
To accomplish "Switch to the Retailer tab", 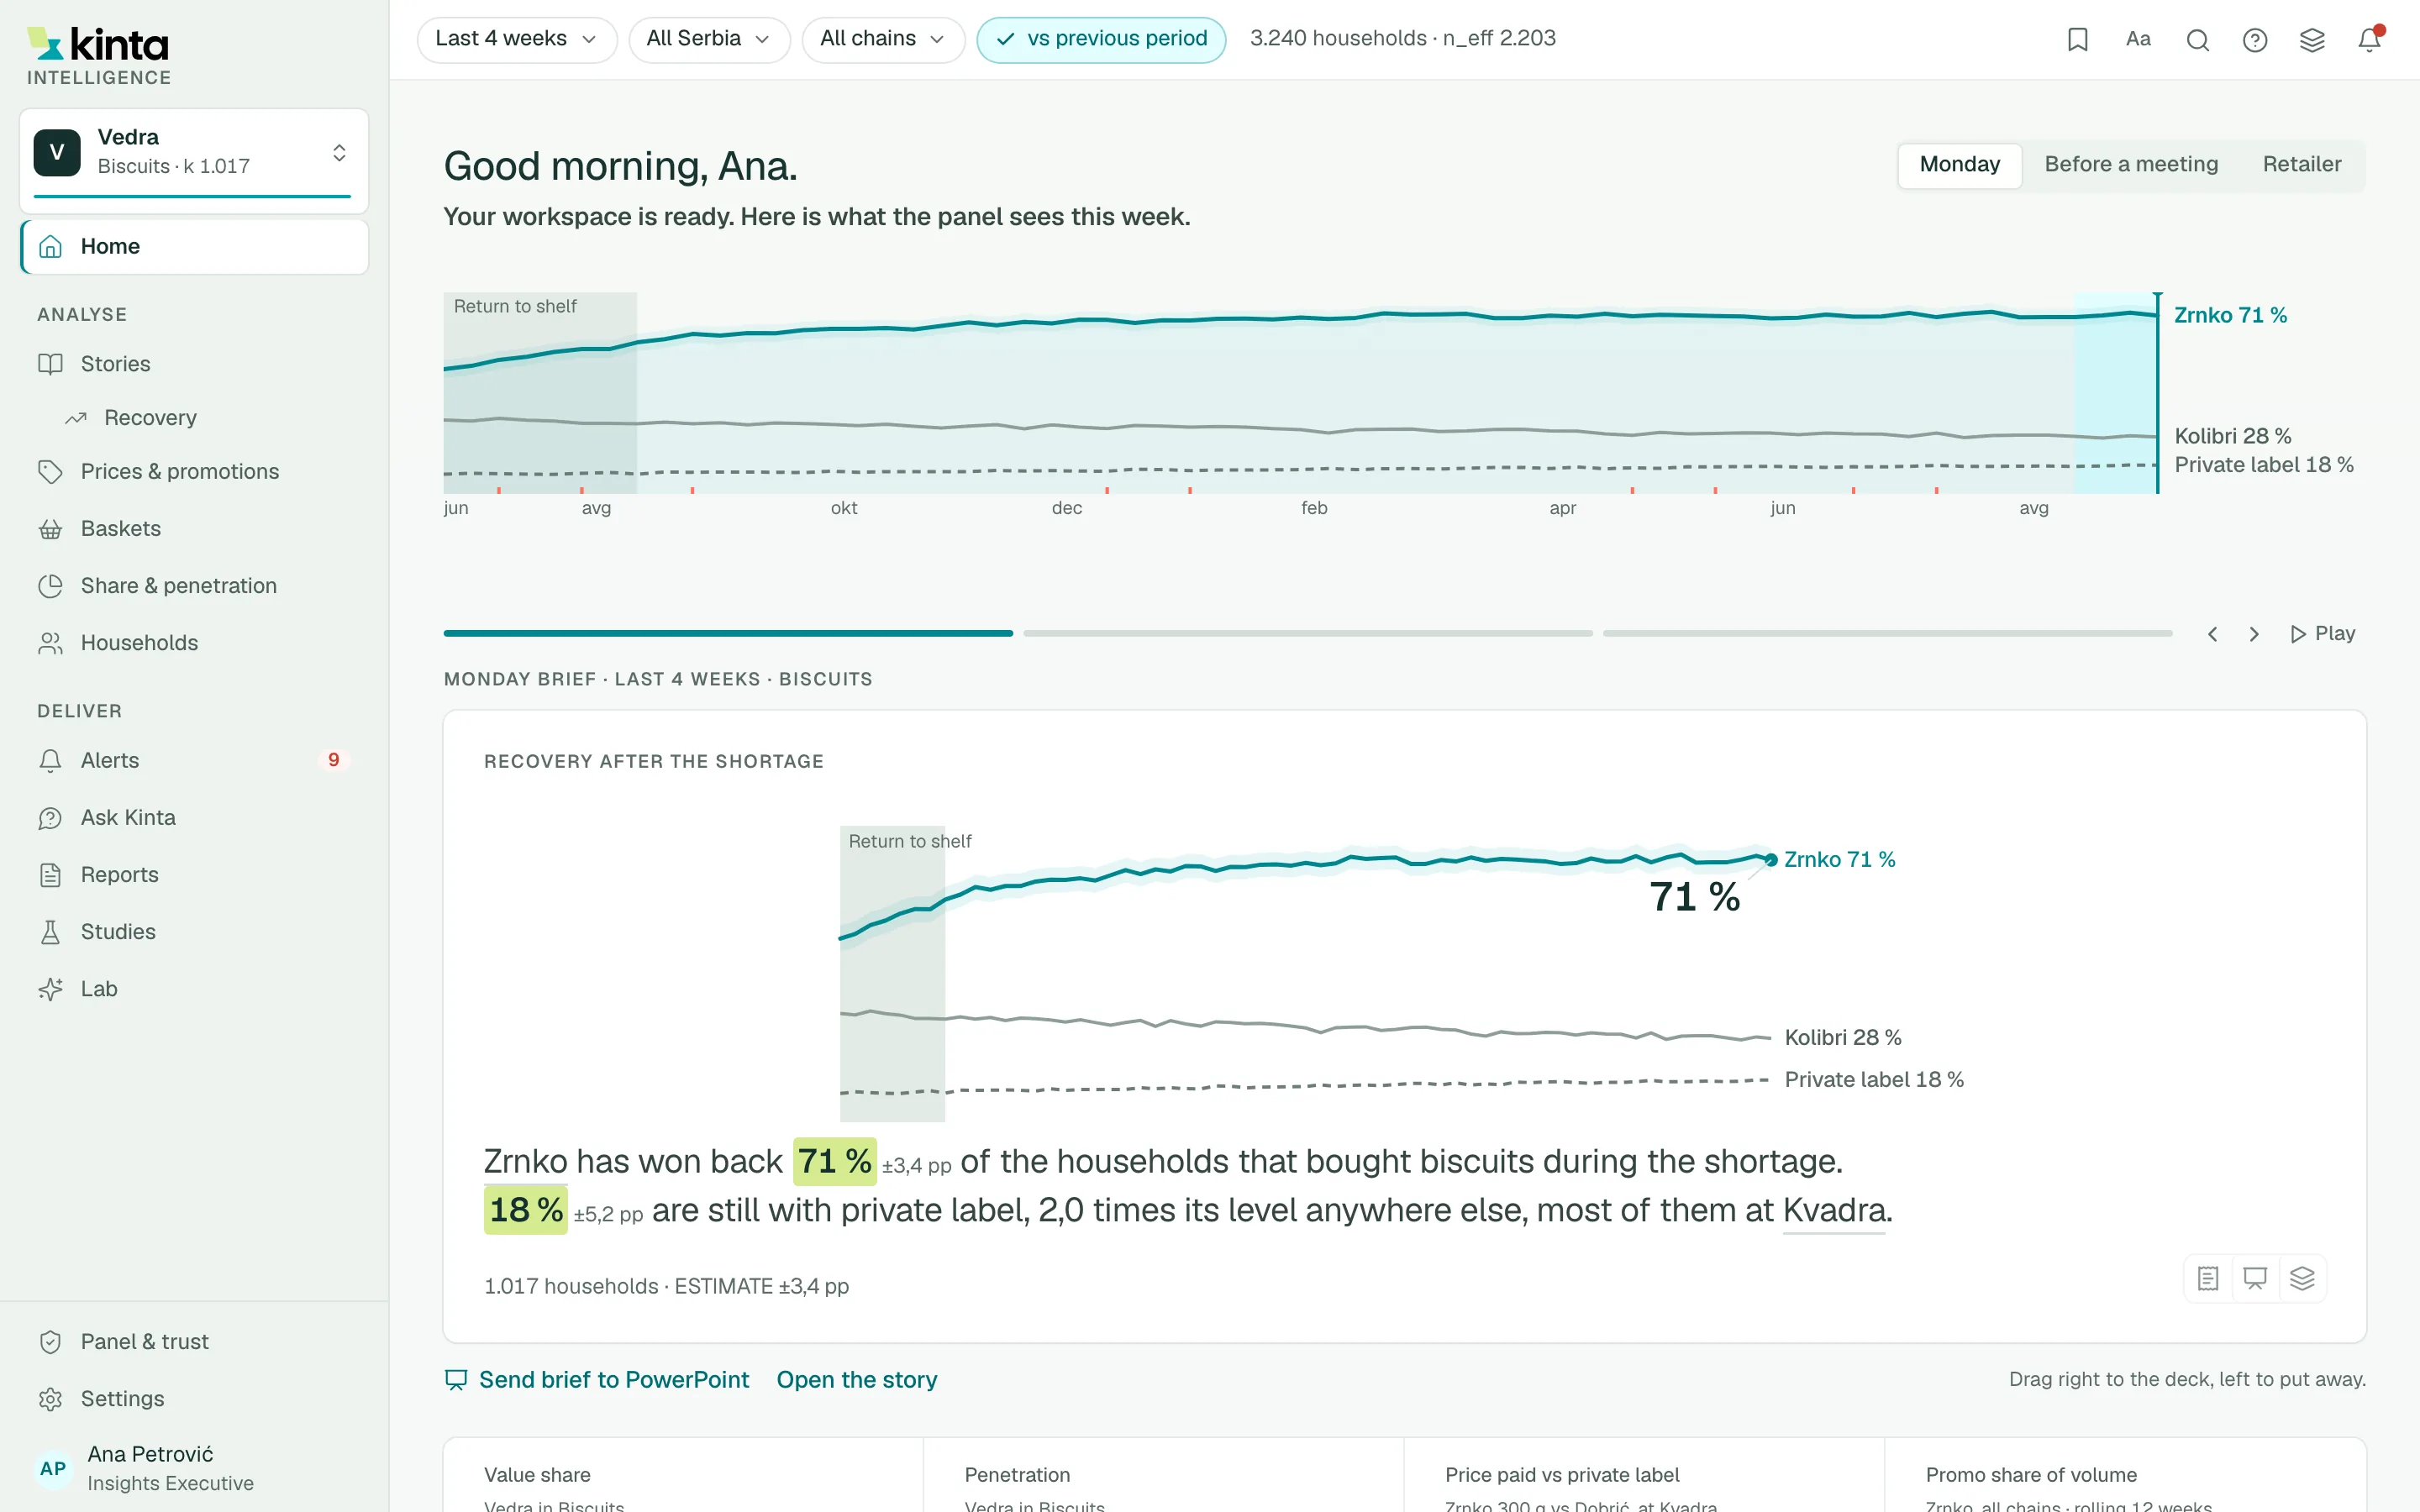I will pos(2302,164).
